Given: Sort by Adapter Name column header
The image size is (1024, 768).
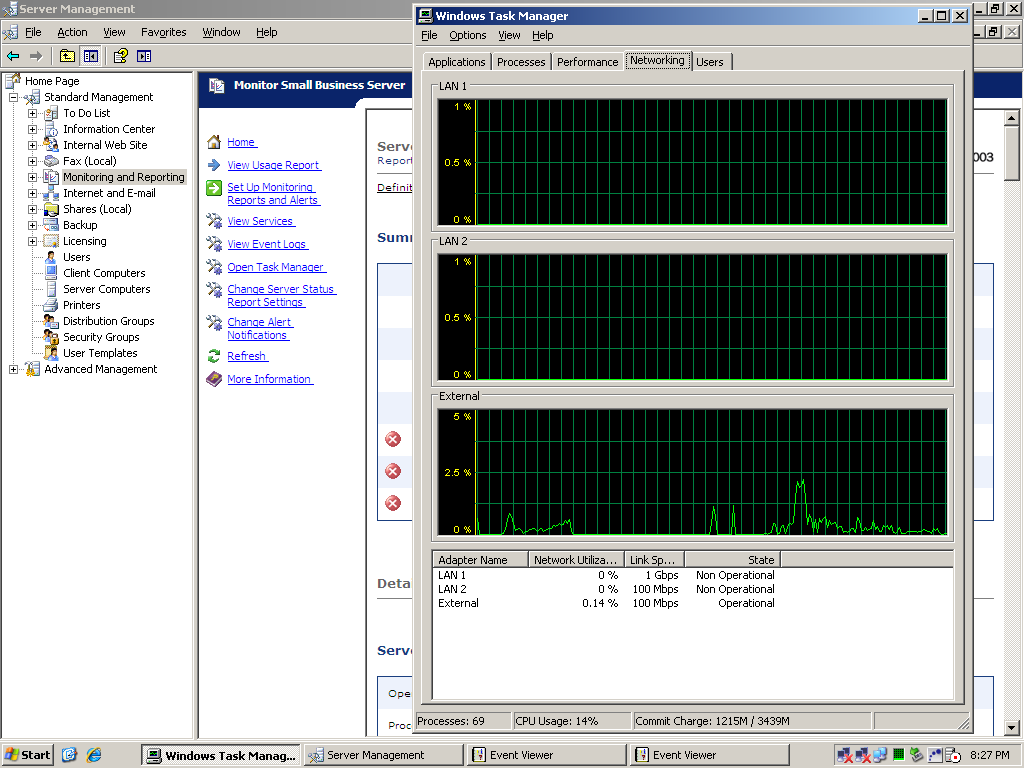Looking at the screenshot, I should tap(480, 560).
